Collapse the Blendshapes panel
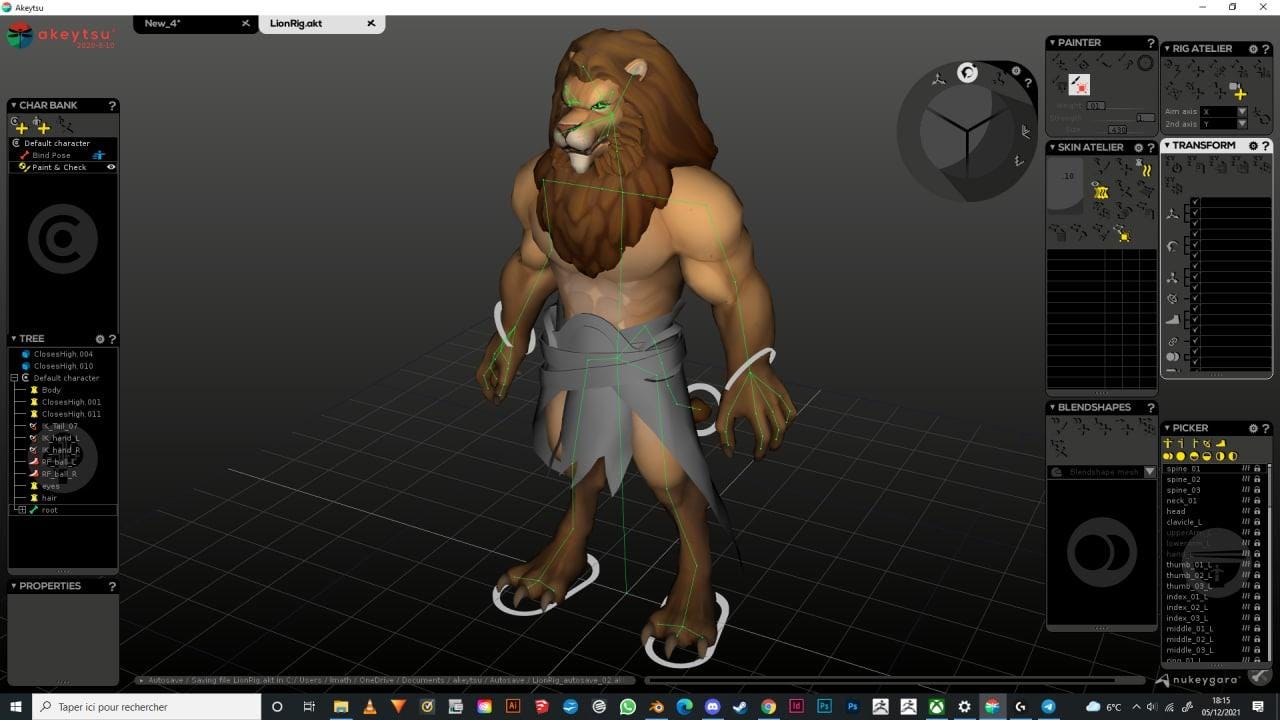This screenshot has height=720, width=1280. [1052, 408]
